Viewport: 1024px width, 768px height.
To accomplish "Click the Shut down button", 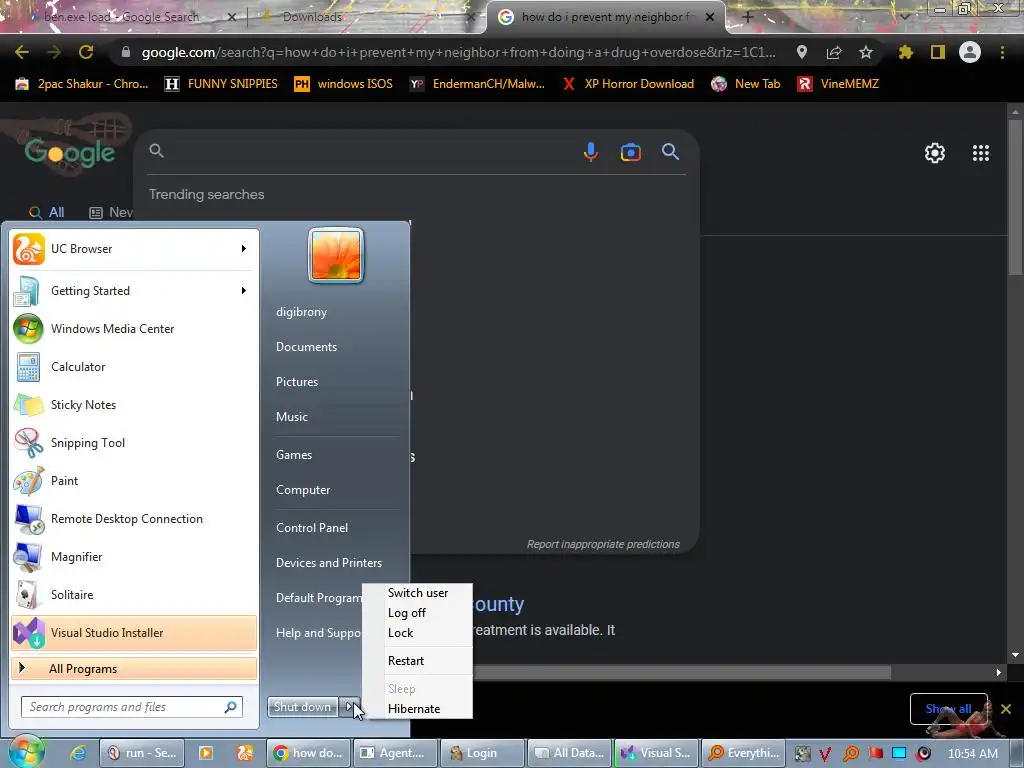I will point(303,707).
